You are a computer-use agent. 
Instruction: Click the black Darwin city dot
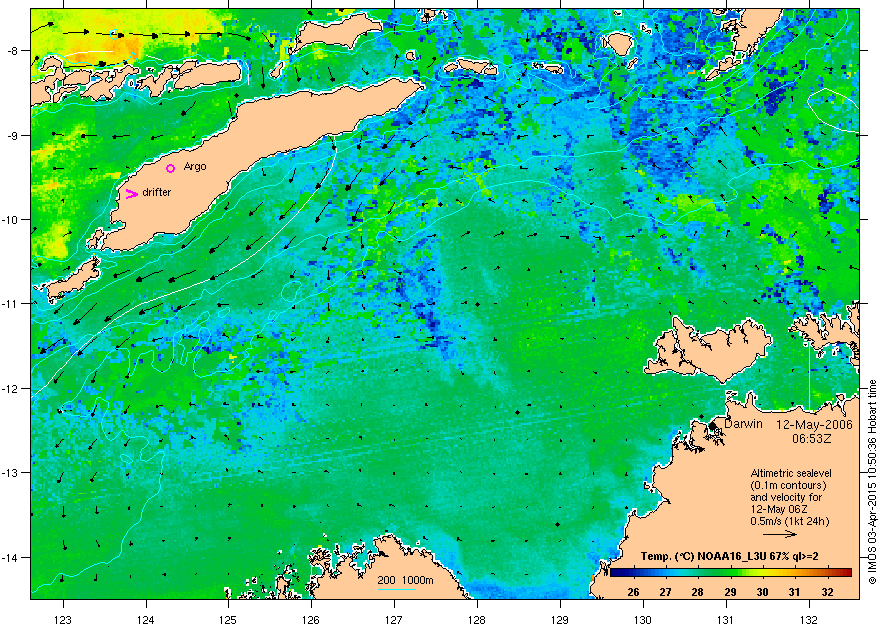(x=713, y=426)
